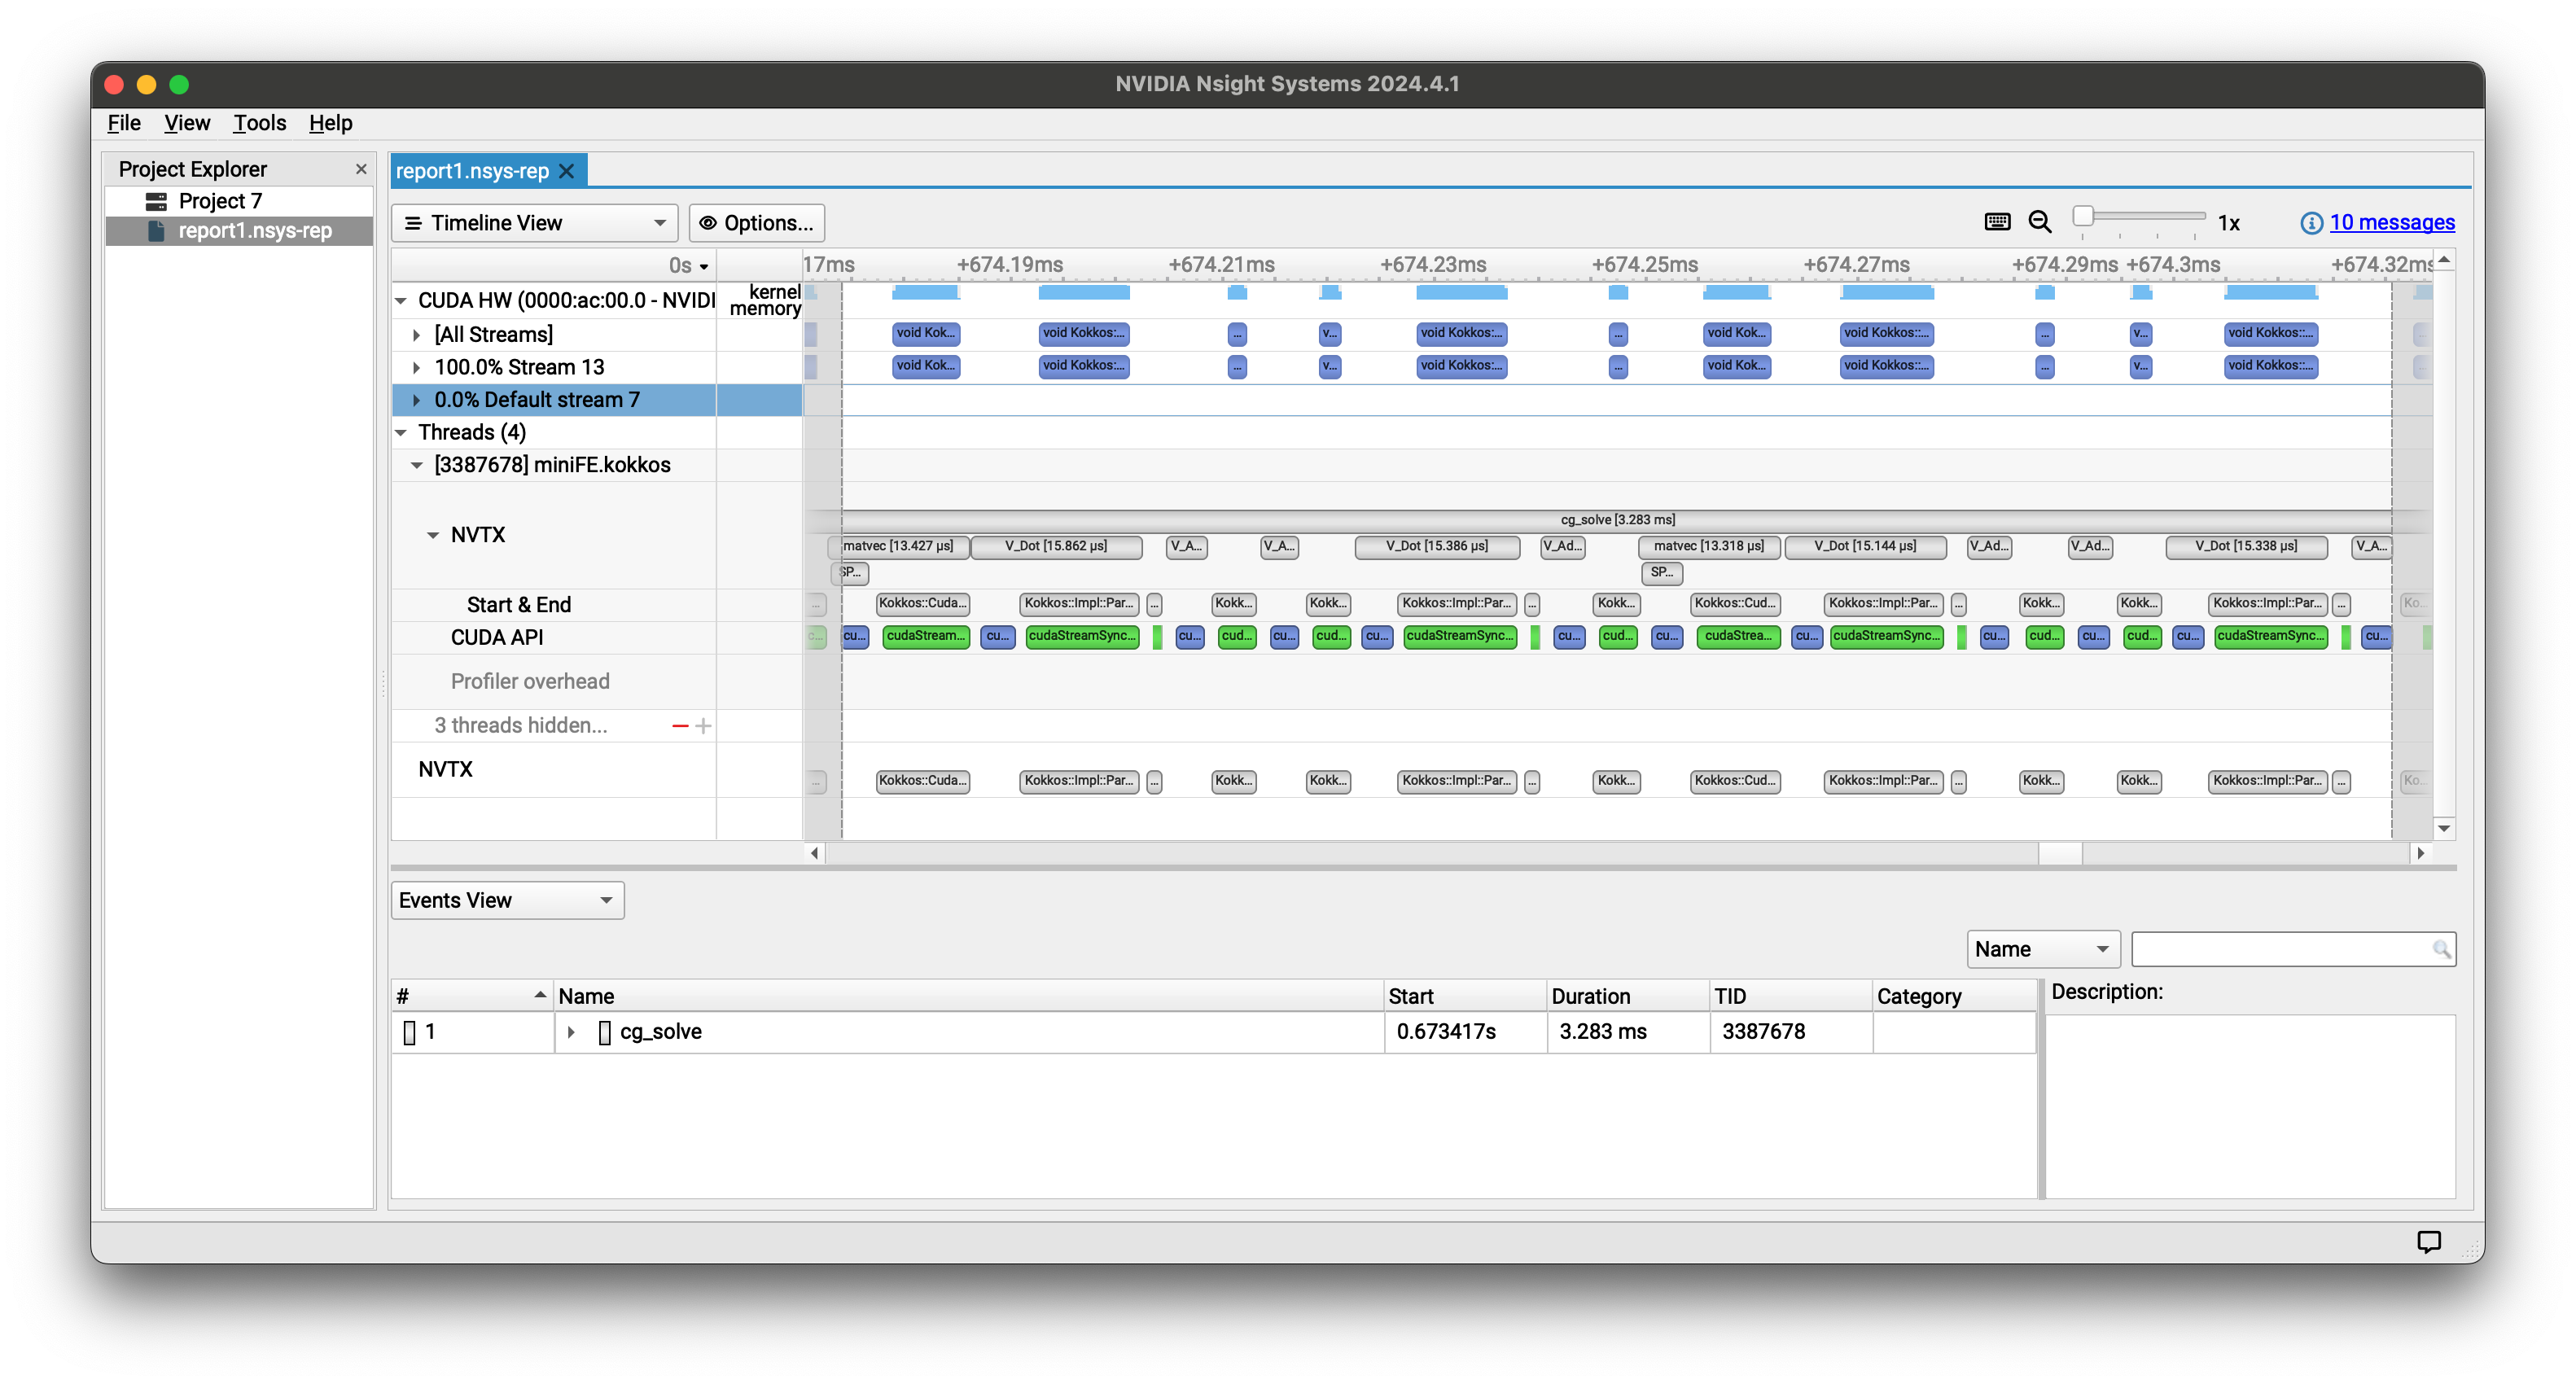Expand the 0.0% Default stream 7 row
The image size is (2576, 1384).
tap(417, 400)
